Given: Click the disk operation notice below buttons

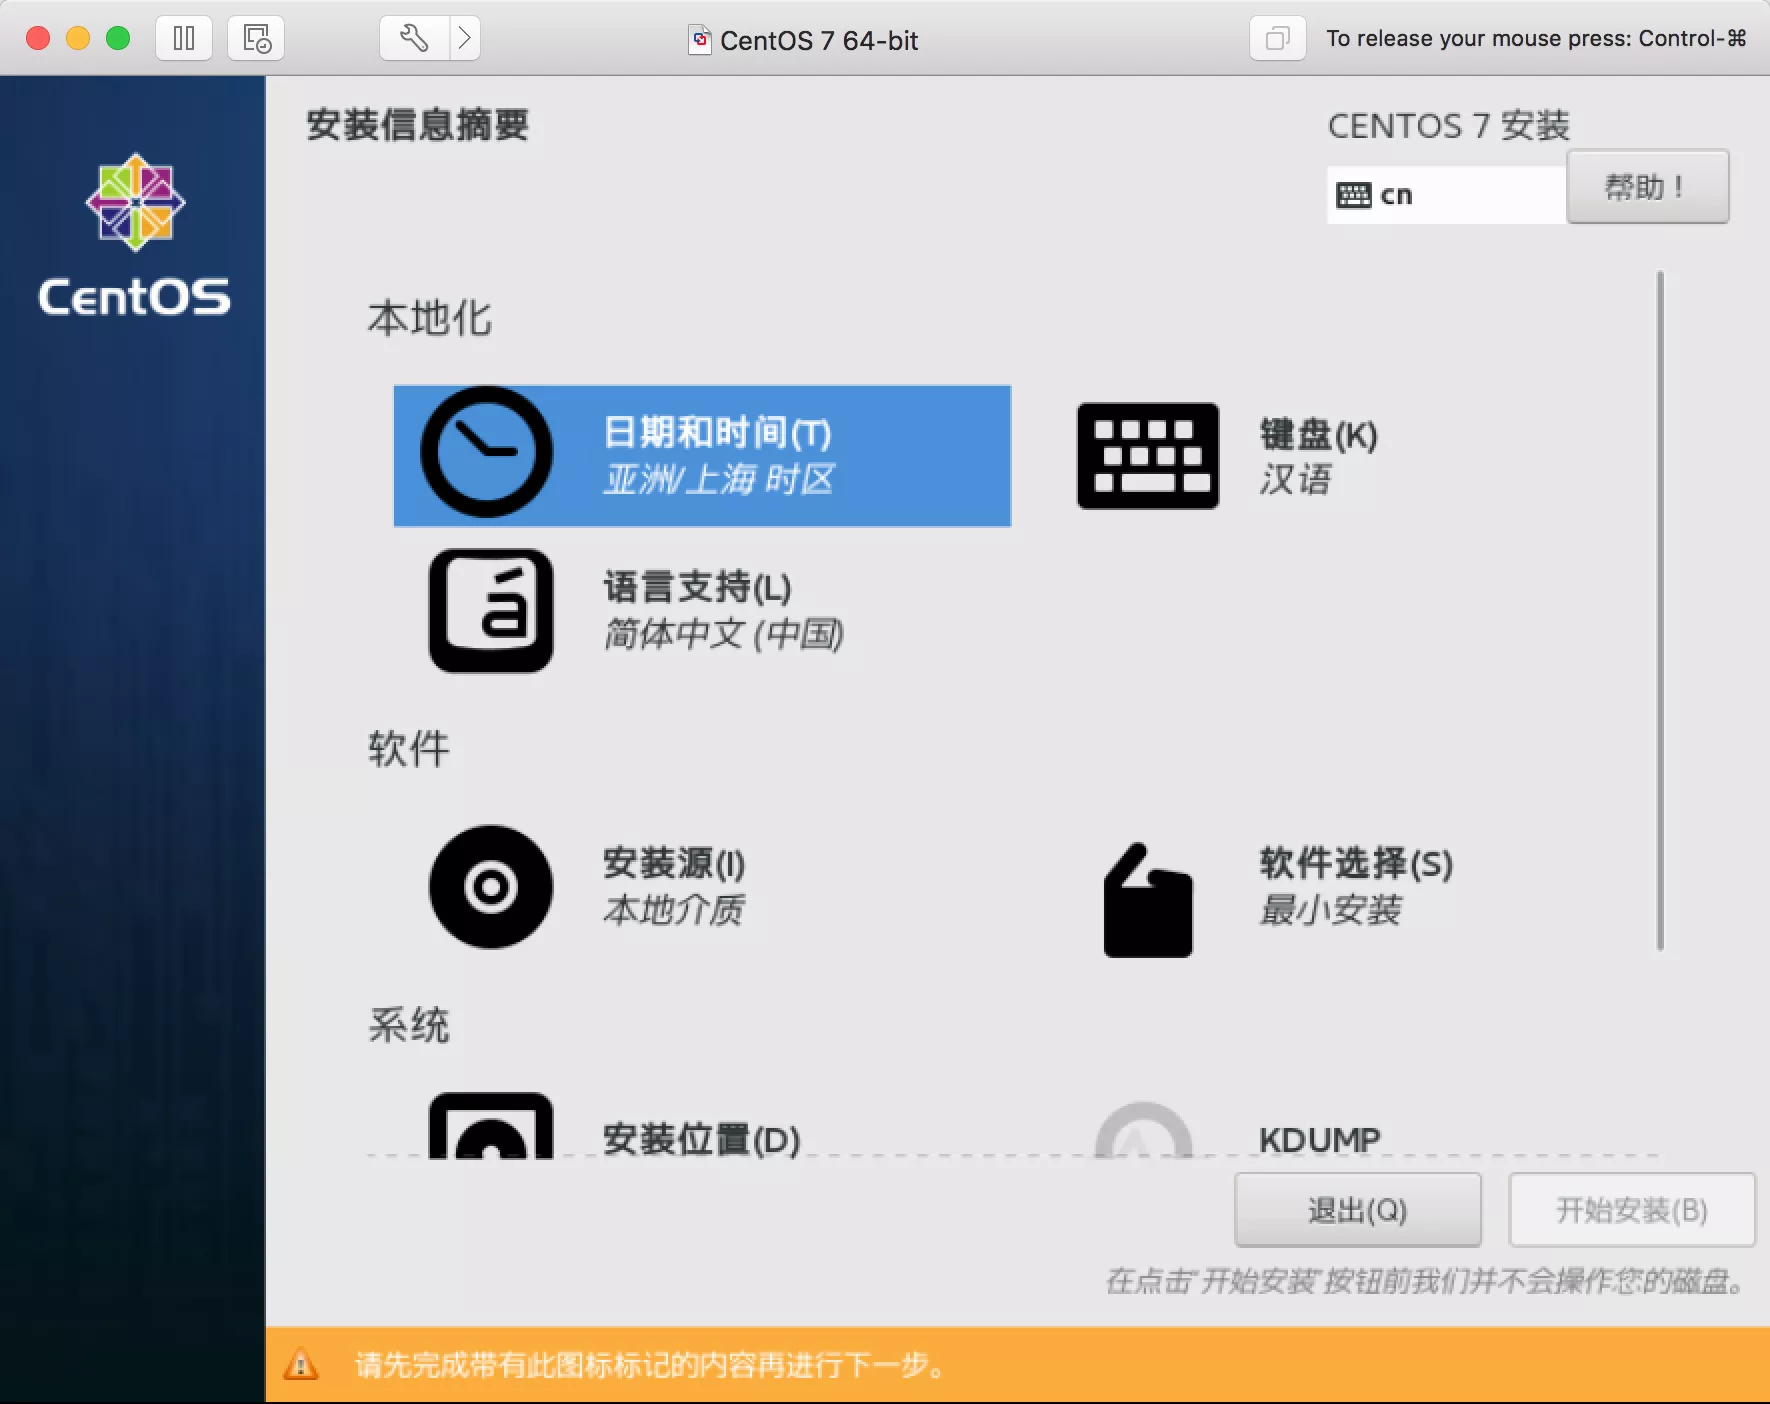Looking at the screenshot, I should (1427, 1281).
